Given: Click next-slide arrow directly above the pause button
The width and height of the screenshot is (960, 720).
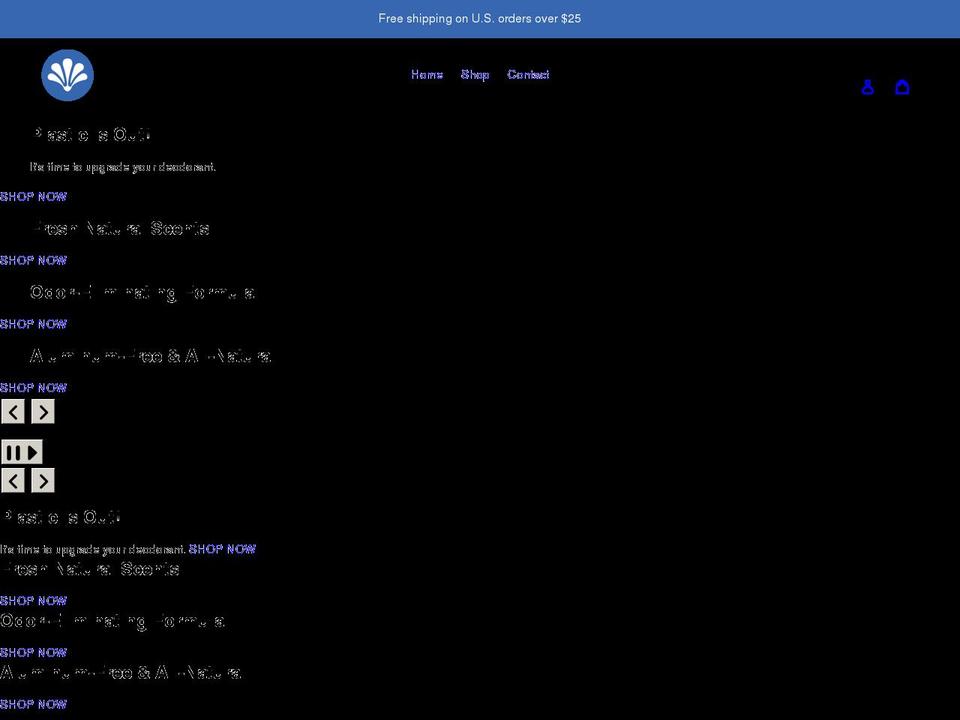Looking at the screenshot, I should (x=43, y=411).
